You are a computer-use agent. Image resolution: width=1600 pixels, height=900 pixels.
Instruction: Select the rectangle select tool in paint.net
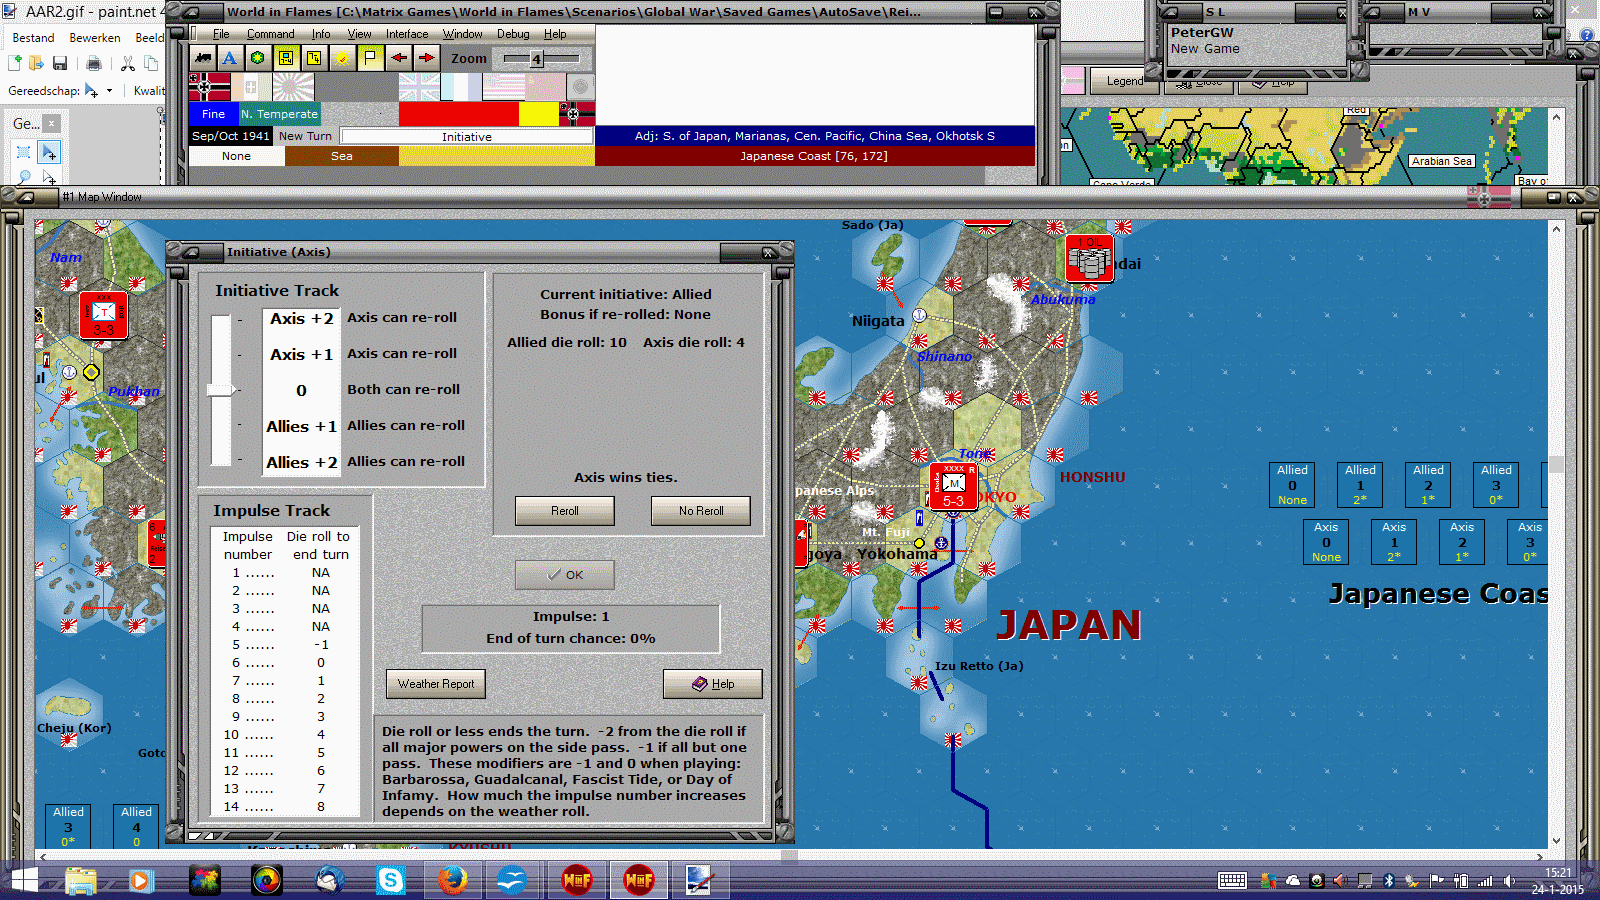click(x=24, y=152)
